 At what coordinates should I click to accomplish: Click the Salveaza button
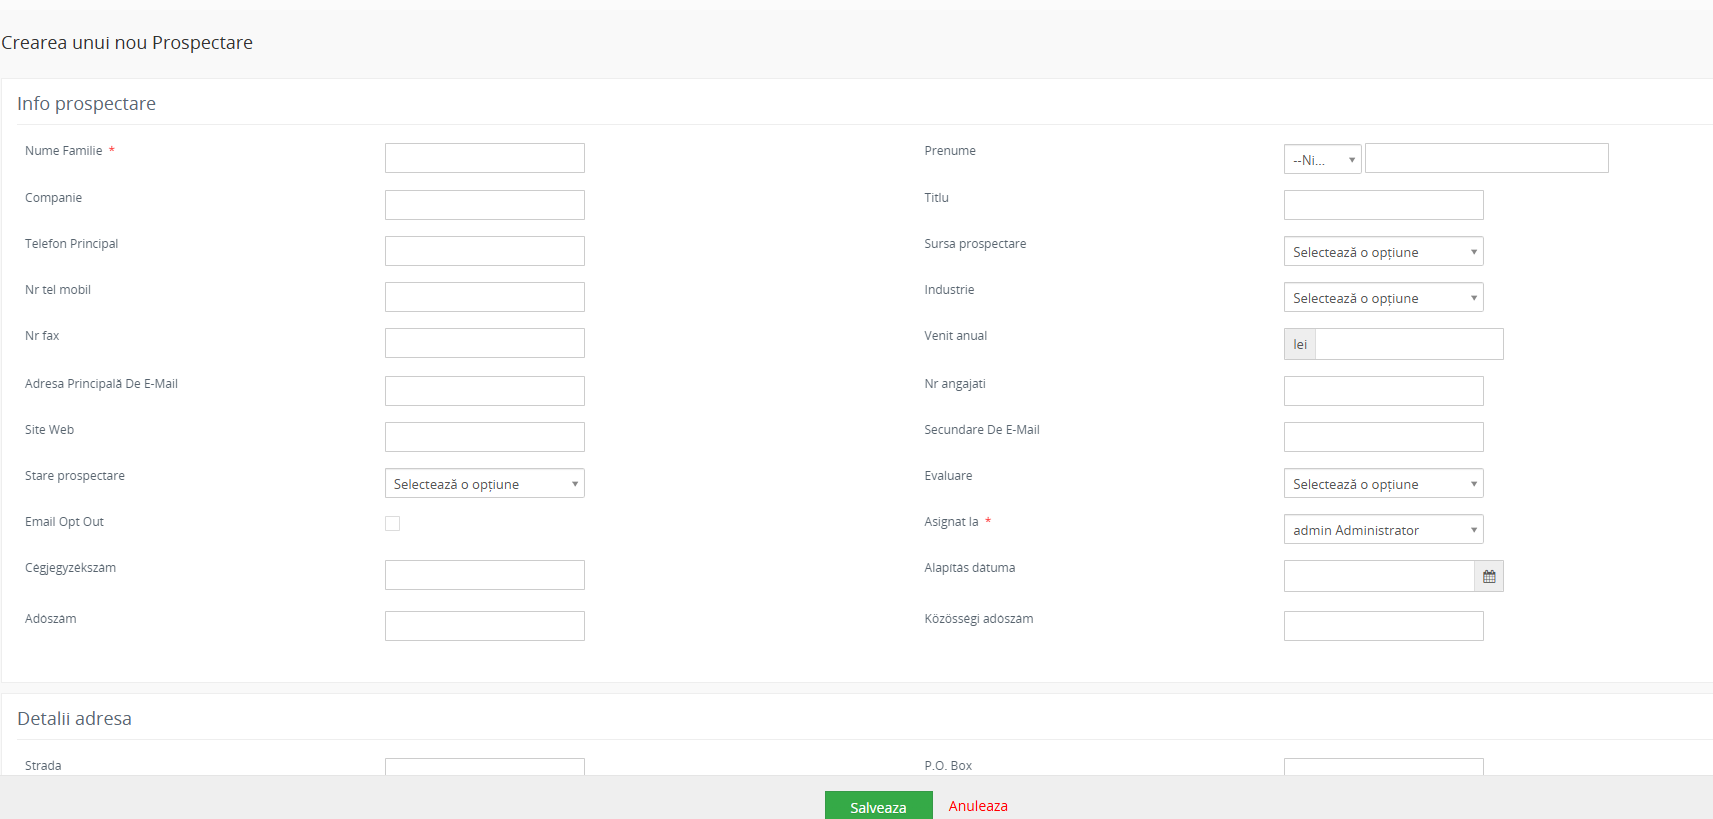(x=878, y=806)
